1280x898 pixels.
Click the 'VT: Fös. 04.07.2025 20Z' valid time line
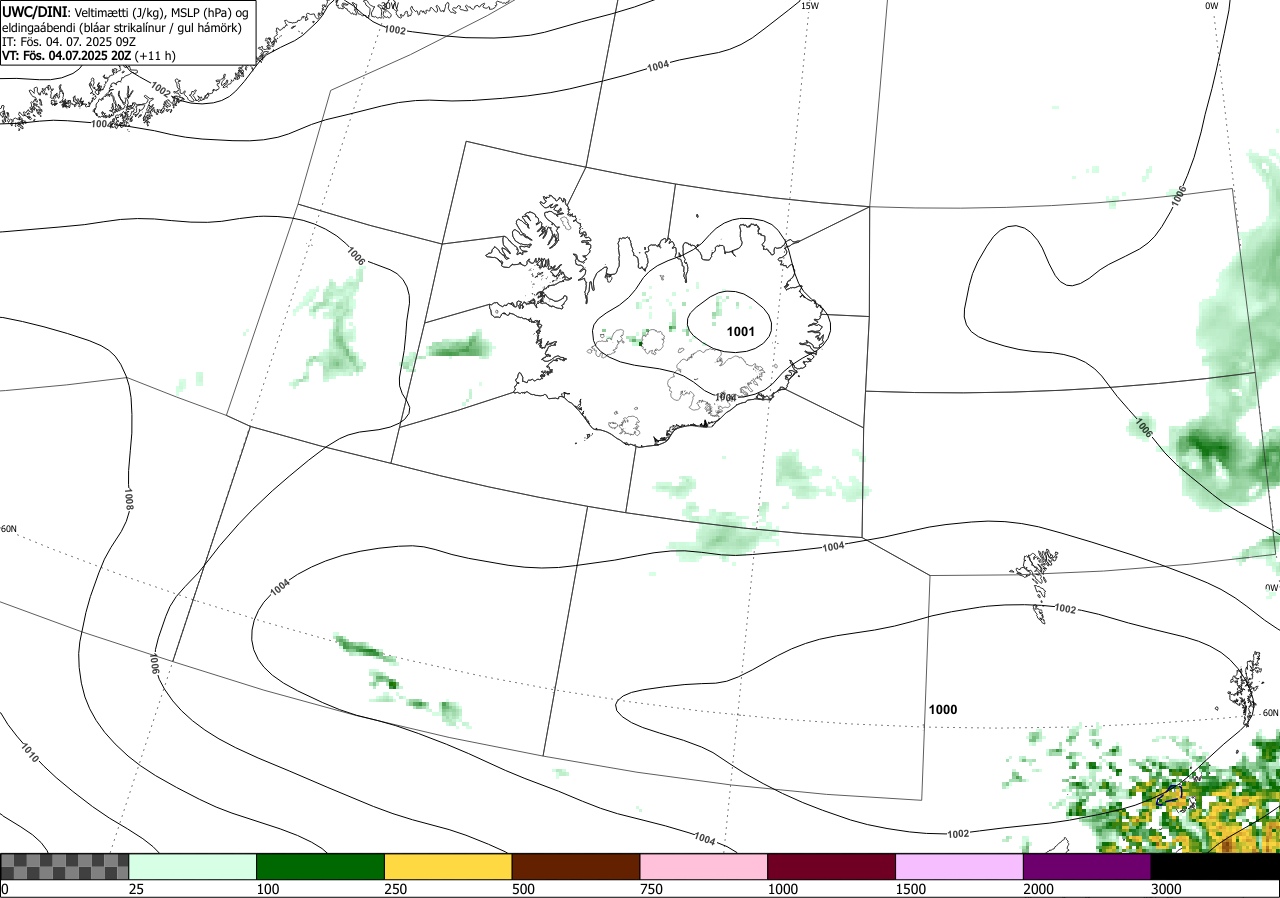[x=89, y=57]
